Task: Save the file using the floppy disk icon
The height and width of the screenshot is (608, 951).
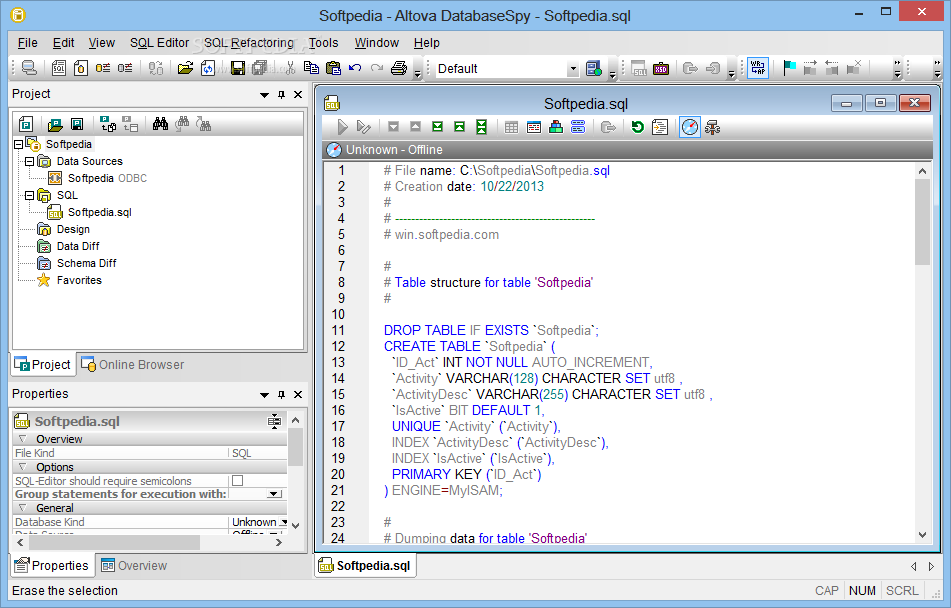Action: 238,68
